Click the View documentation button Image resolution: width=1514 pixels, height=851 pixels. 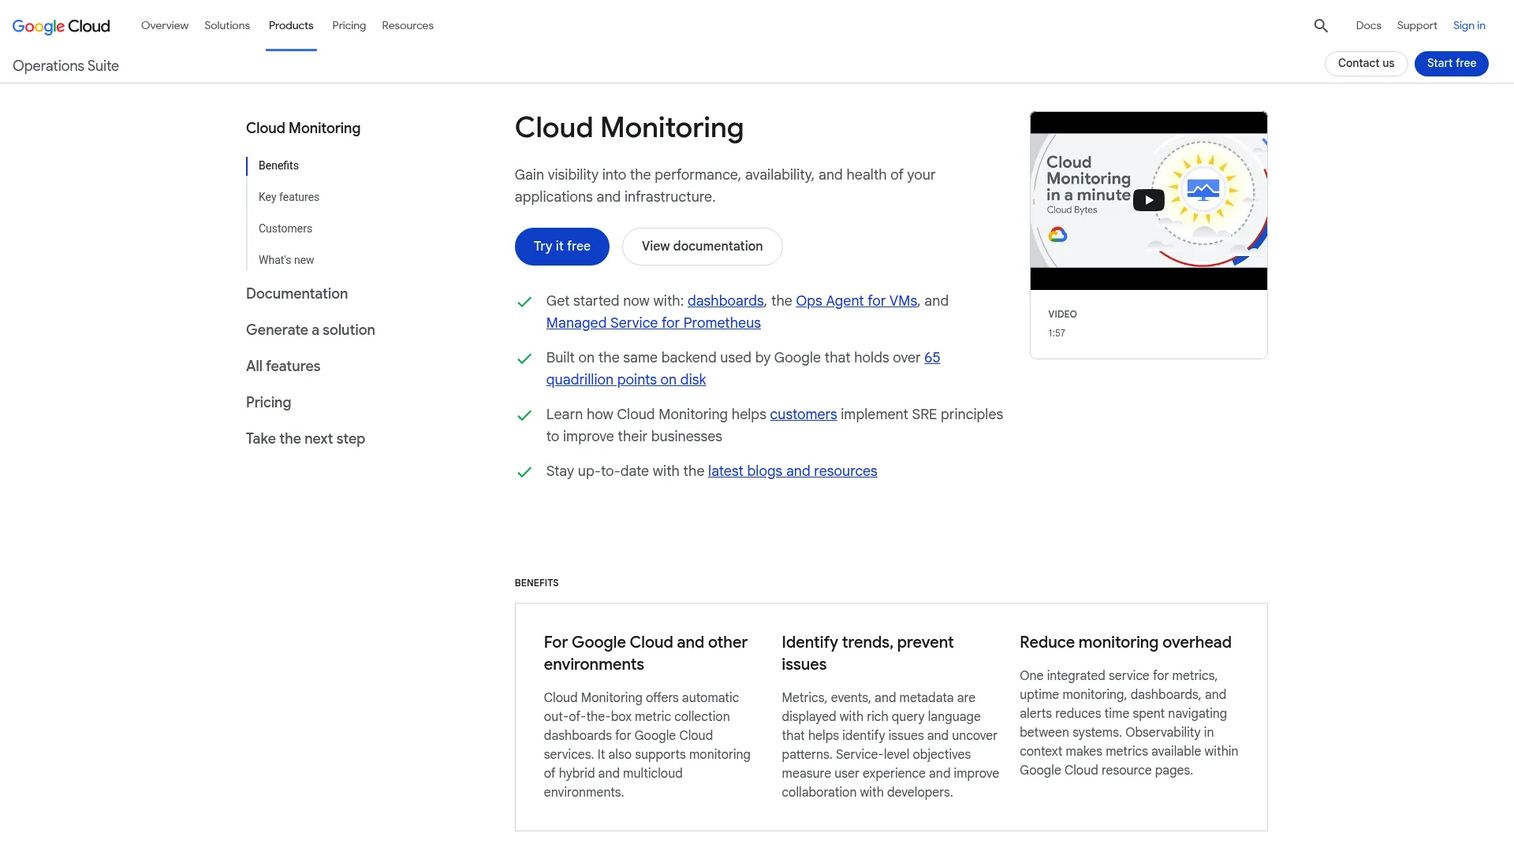click(702, 246)
